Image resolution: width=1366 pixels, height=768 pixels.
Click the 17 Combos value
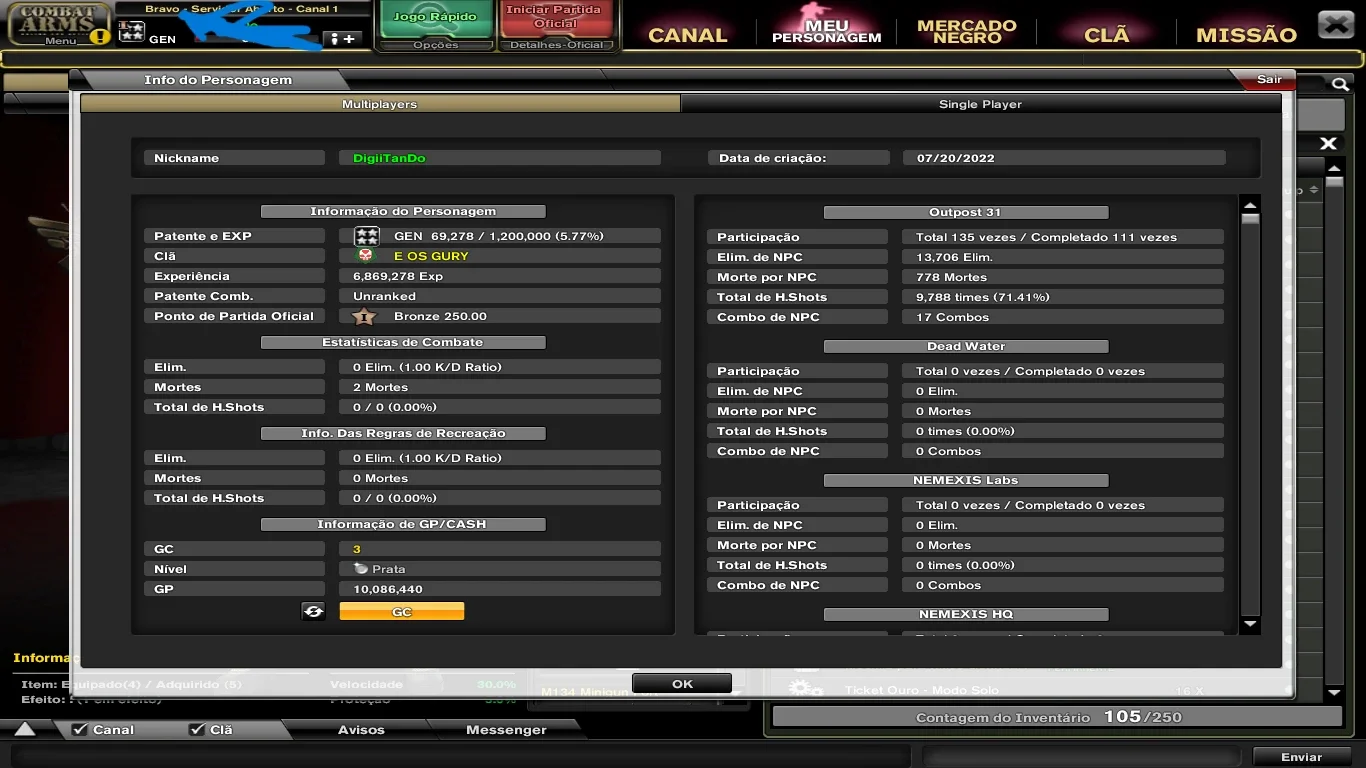(x=952, y=317)
